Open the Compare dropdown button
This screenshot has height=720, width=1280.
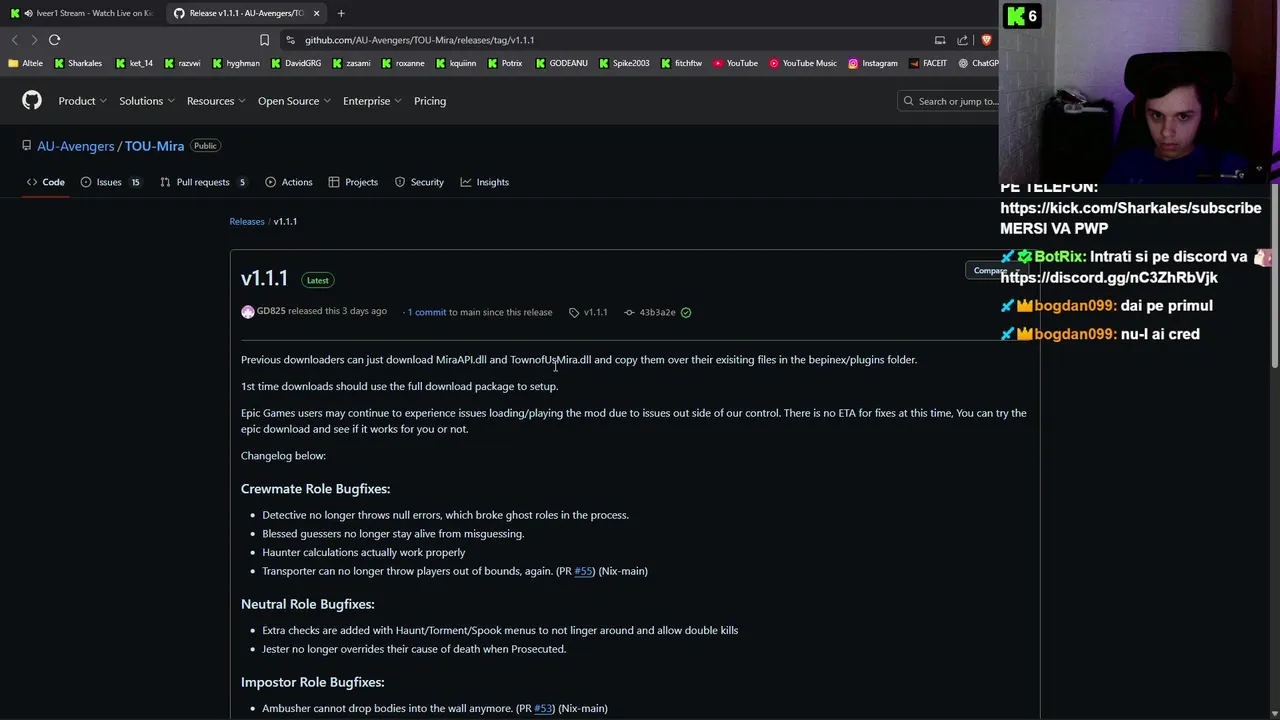pyautogui.click(x=996, y=271)
